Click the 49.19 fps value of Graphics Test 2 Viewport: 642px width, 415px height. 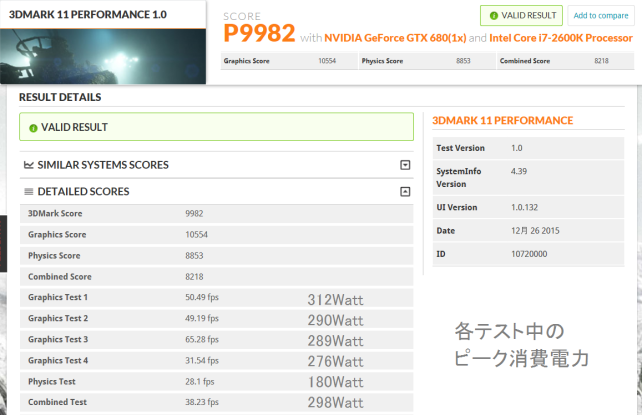coord(202,318)
